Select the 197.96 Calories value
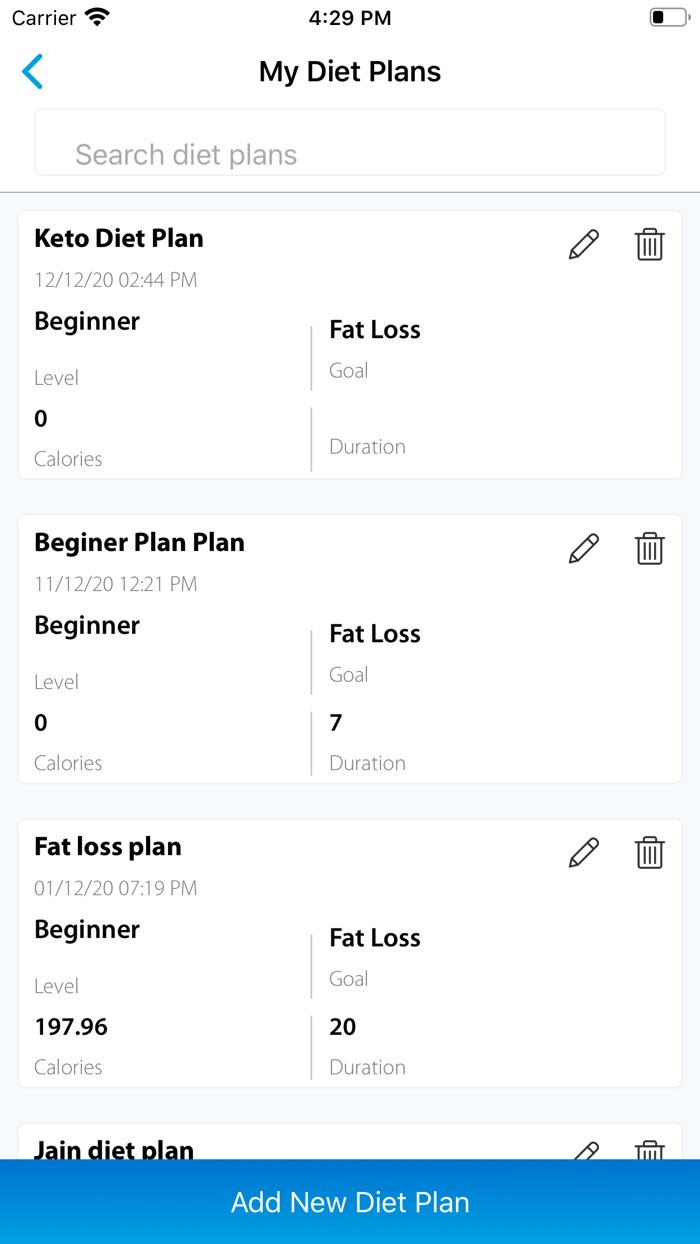The width and height of the screenshot is (700, 1244). click(x=71, y=1027)
